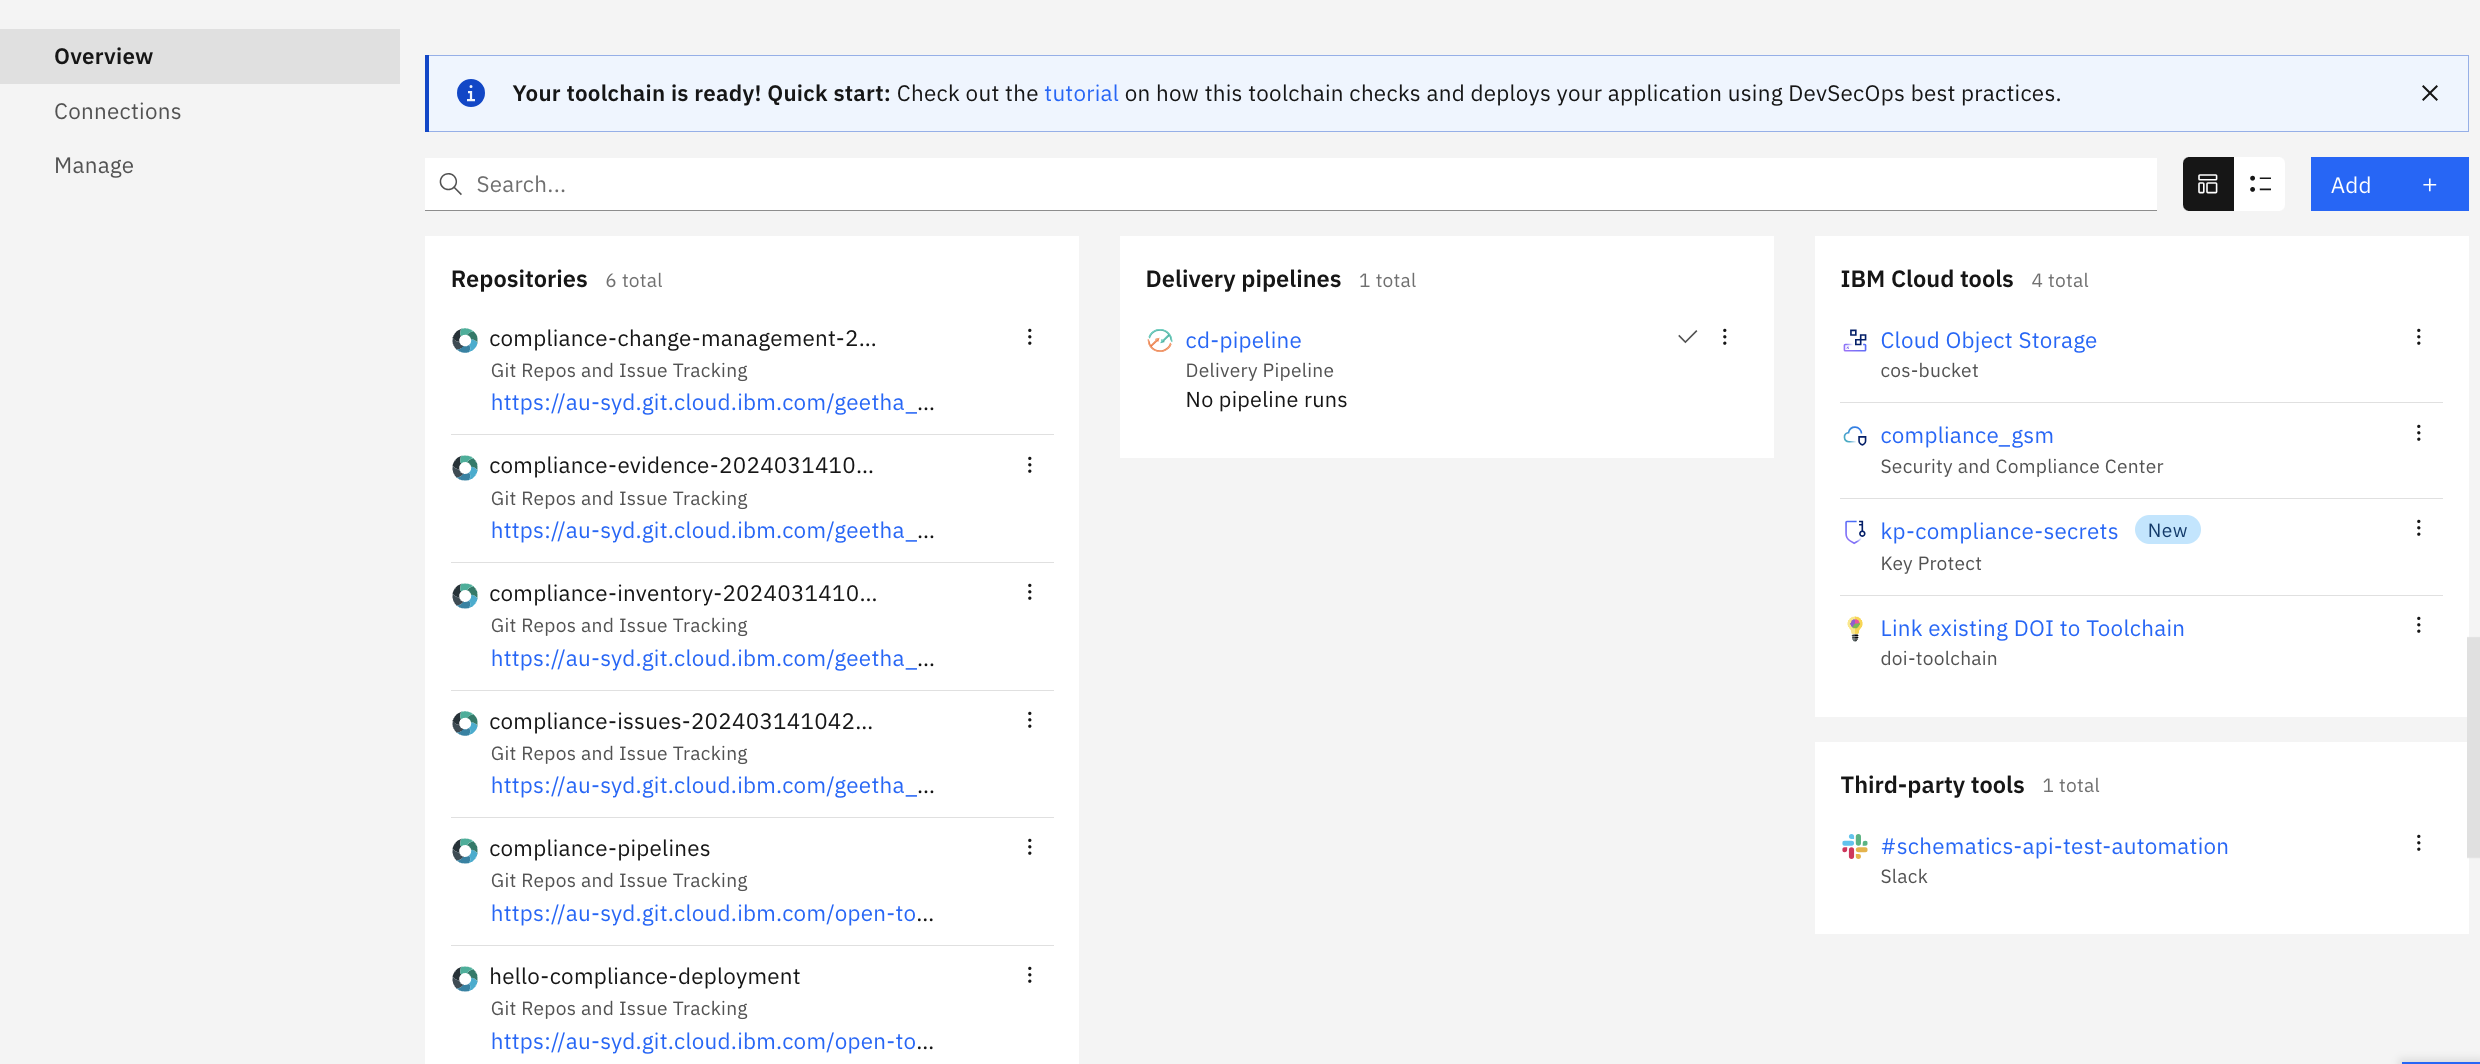
Task: Open overflow menu for kp-compliance-secrets
Action: pos(2419,529)
